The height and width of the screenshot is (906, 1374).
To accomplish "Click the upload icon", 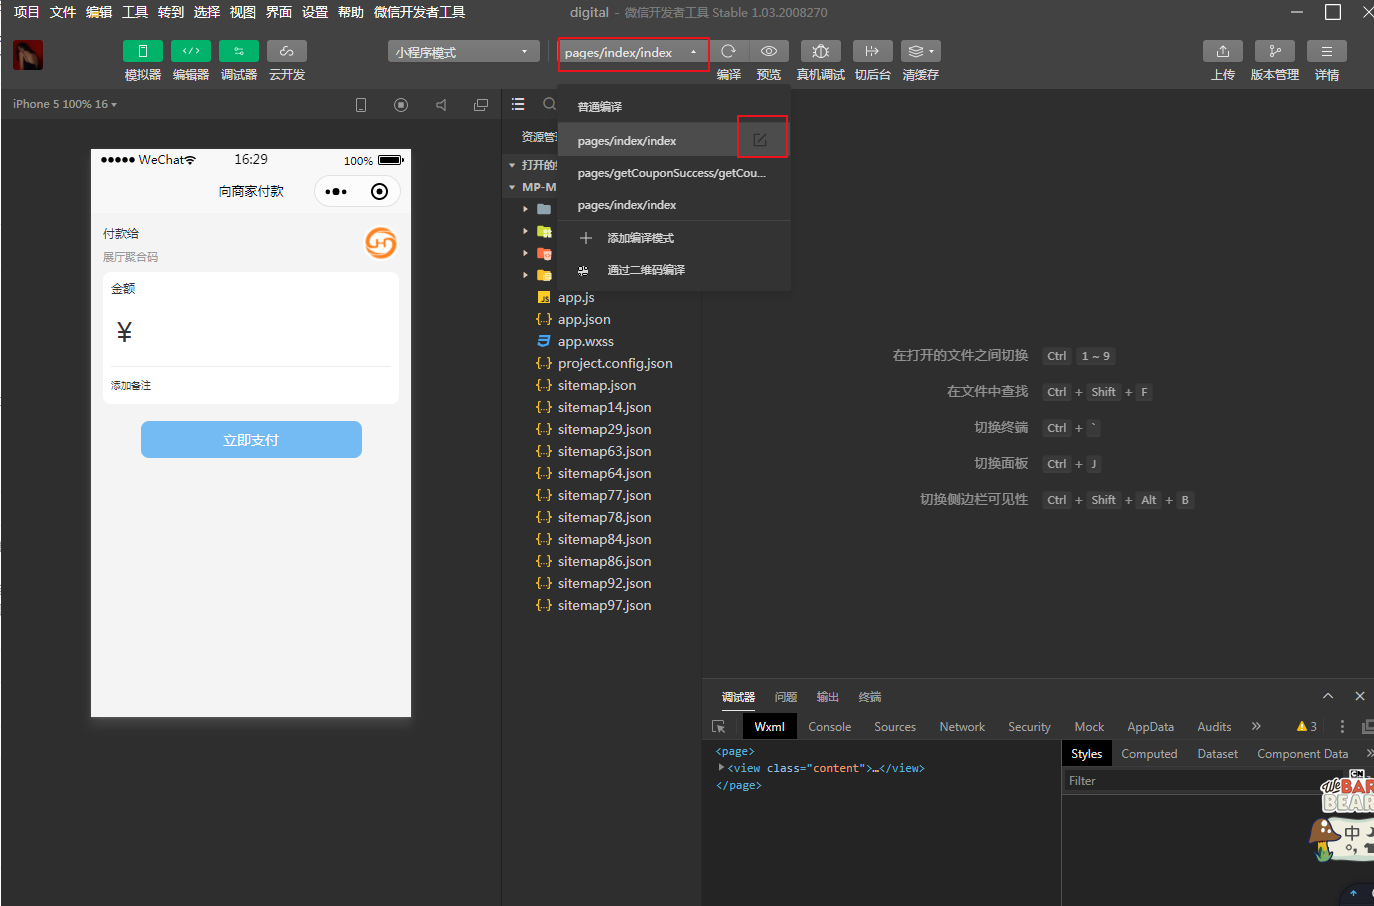I will tap(1223, 51).
